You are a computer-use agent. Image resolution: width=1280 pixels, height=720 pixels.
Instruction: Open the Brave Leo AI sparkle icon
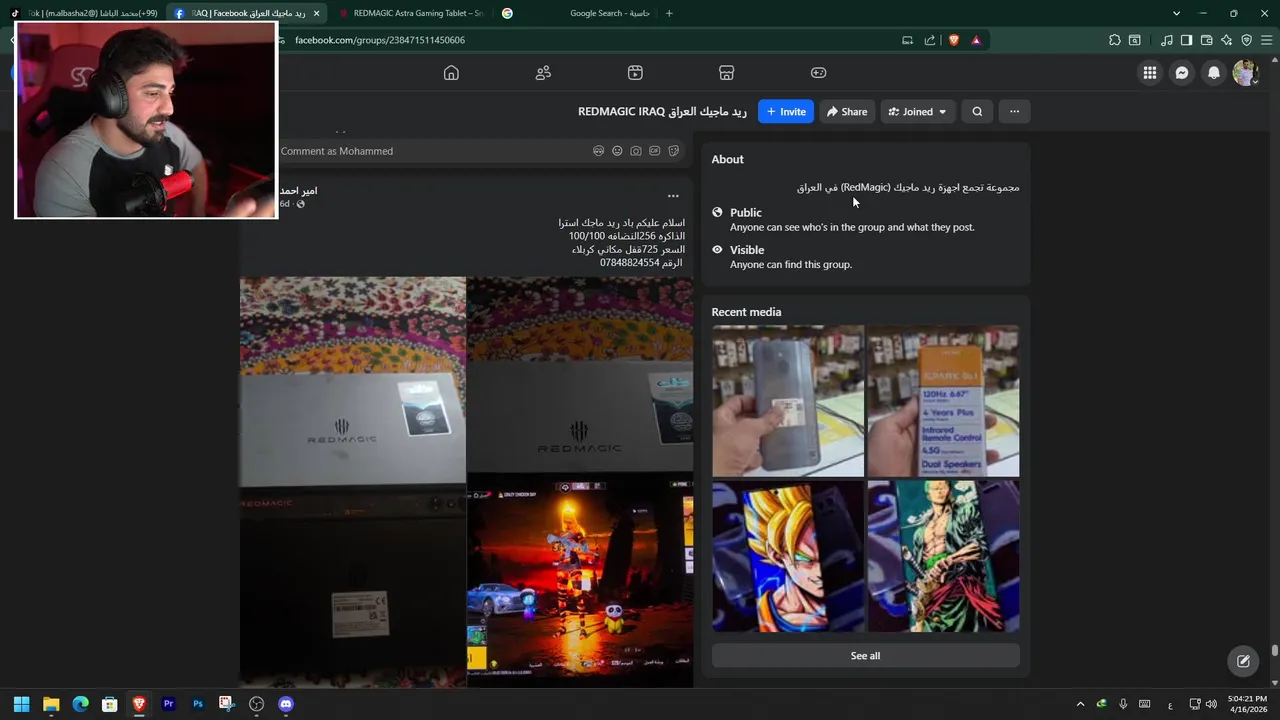click(1226, 40)
